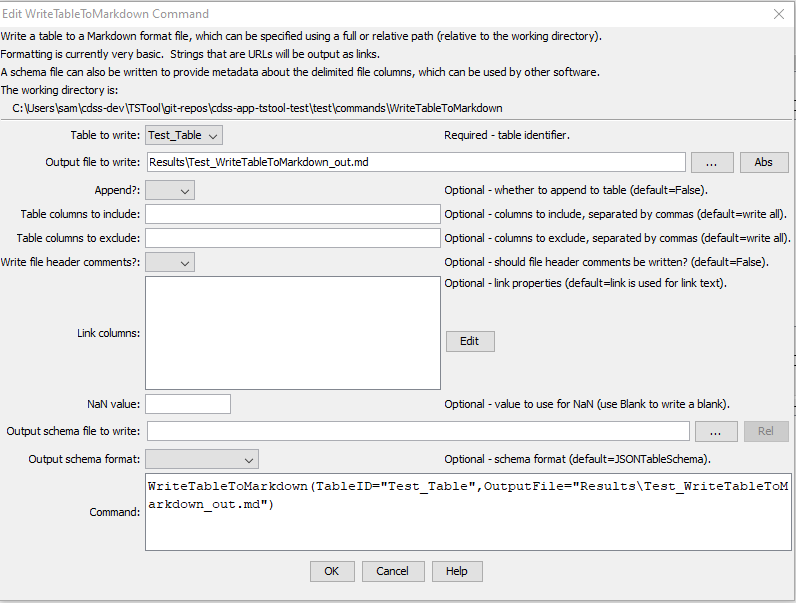Click the Edit button for link columns
This screenshot has width=796, height=603.
470,341
